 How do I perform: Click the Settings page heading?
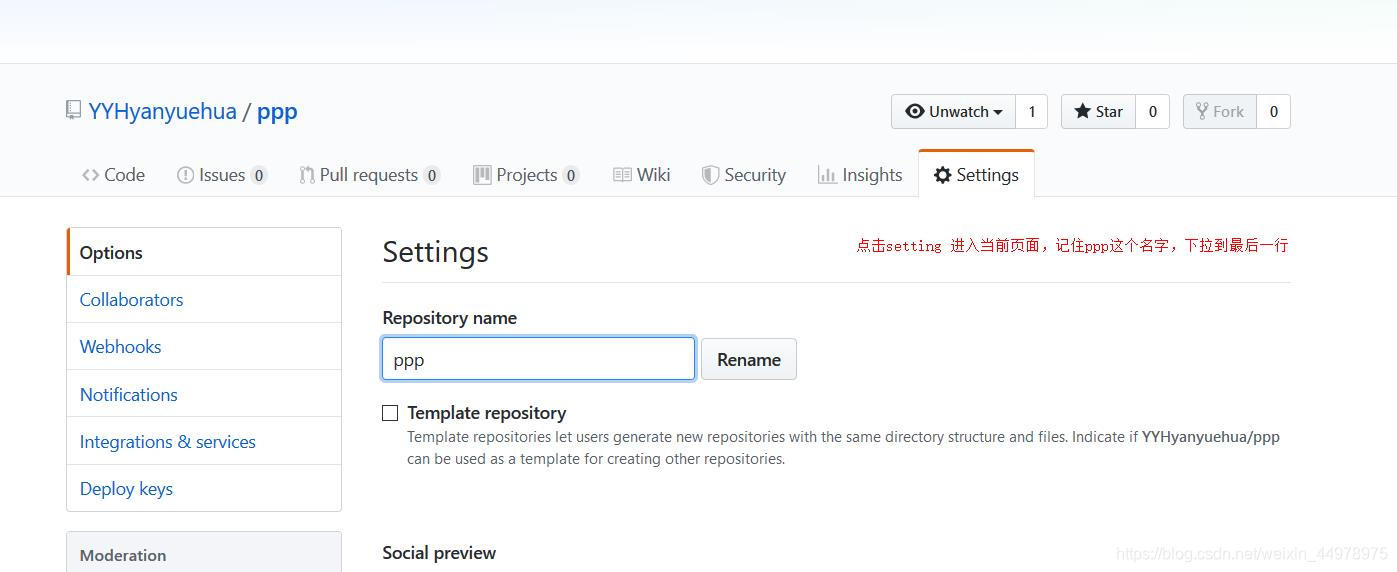click(435, 252)
